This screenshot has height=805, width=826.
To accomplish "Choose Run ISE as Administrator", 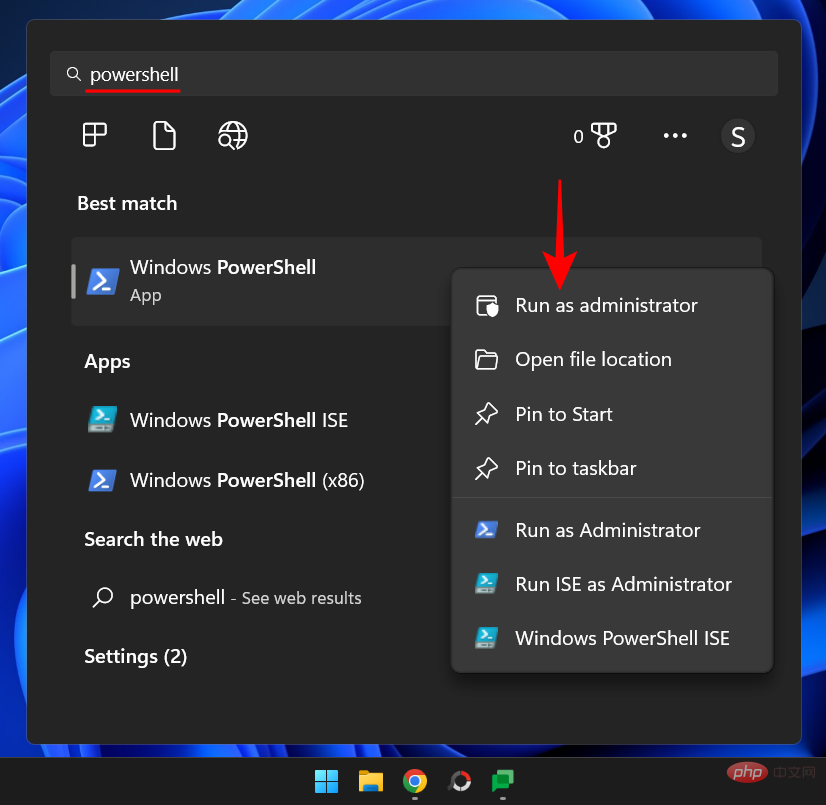I will pos(622,584).
